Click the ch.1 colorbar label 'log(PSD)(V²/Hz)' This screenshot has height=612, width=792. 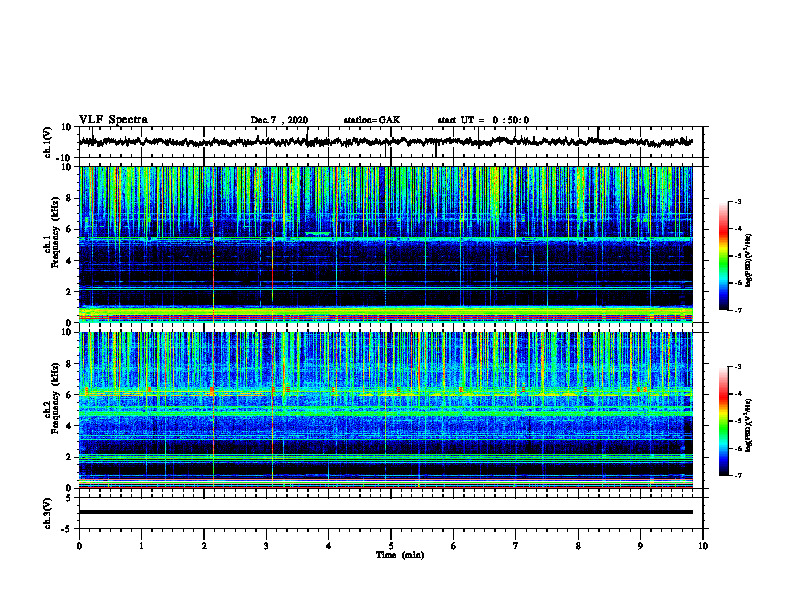click(x=749, y=260)
